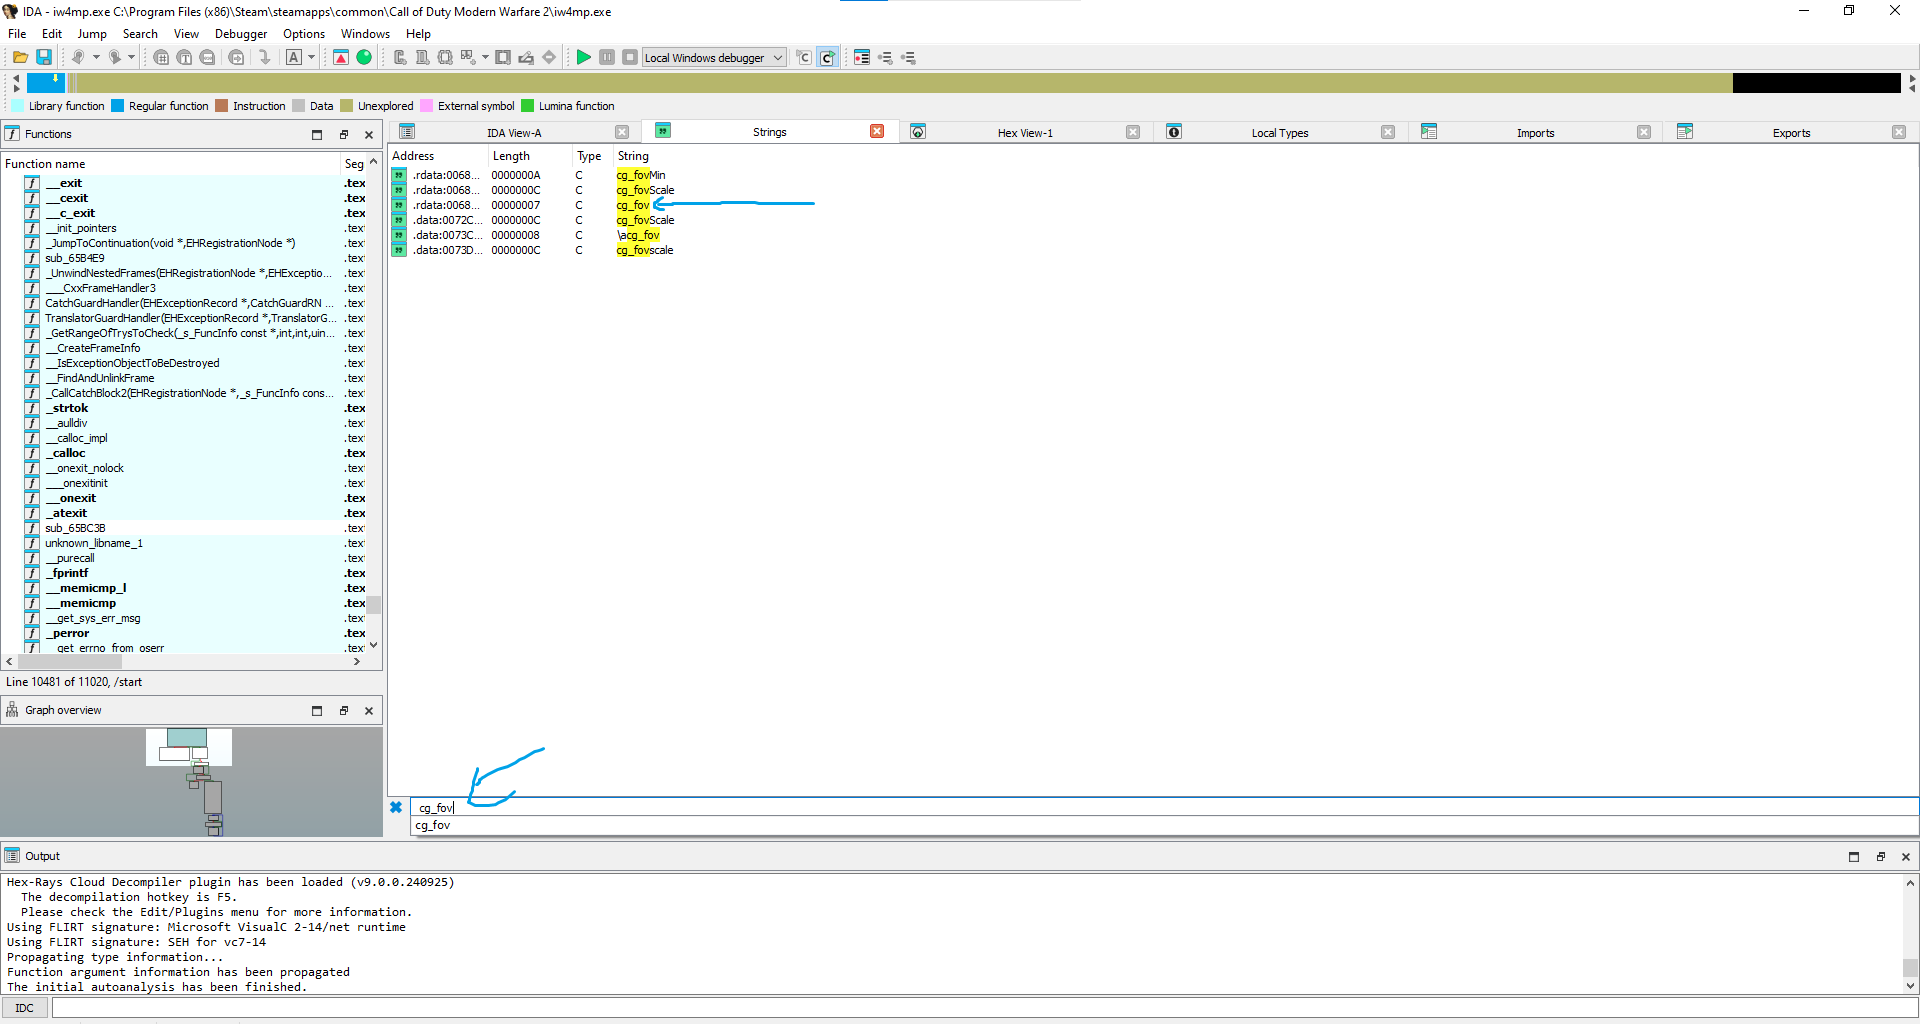Close the IDA View-A tab
This screenshot has height=1024, width=1920.
622,132
